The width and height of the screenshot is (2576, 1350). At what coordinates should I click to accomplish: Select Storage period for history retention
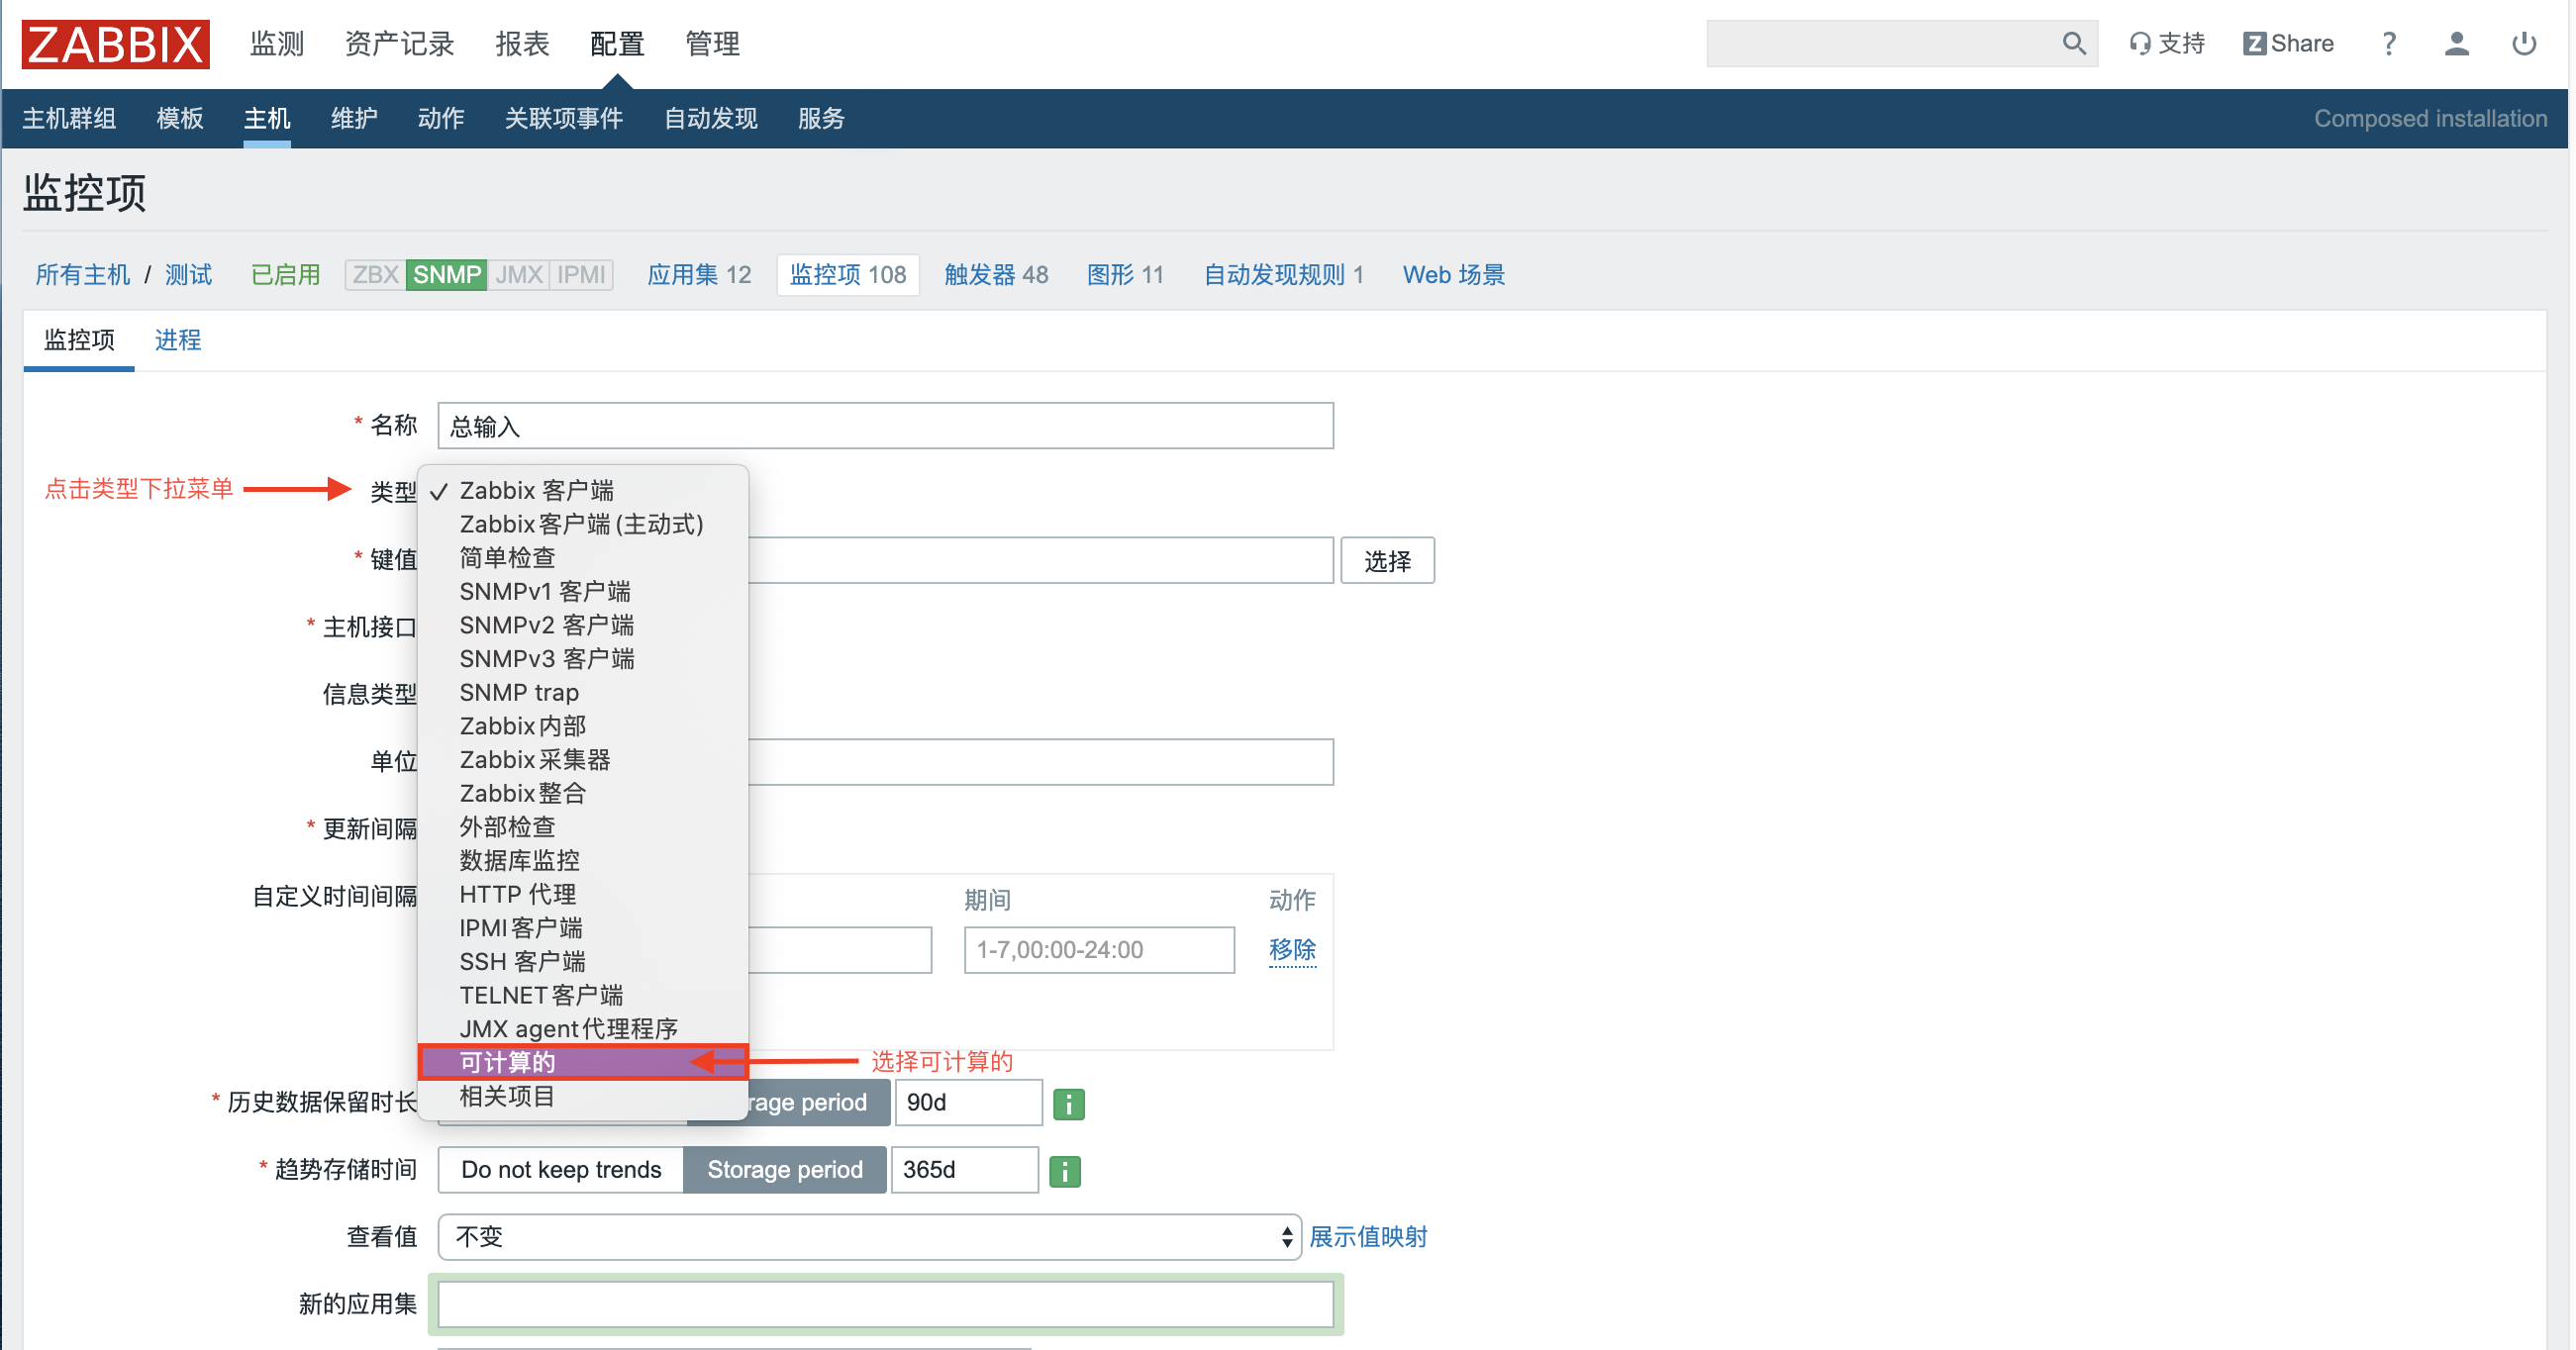click(818, 1103)
